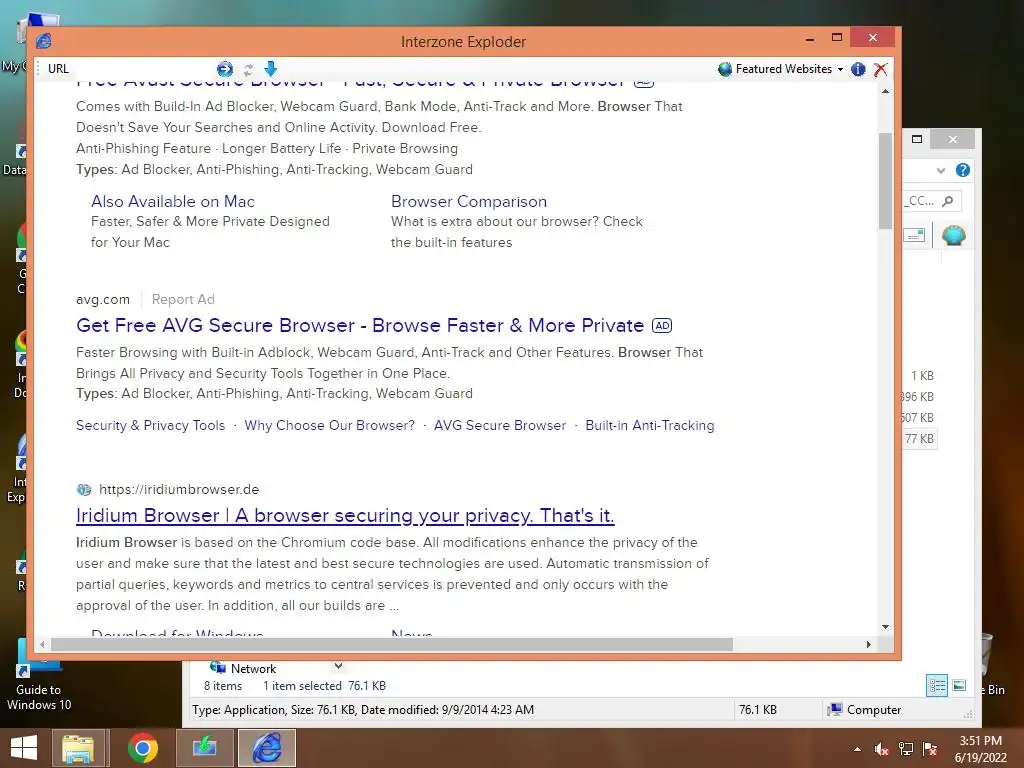Screen dimensions: 1024x768
Task: Open the Built-in Anti-Tracking sitelink
Action: 650,425
